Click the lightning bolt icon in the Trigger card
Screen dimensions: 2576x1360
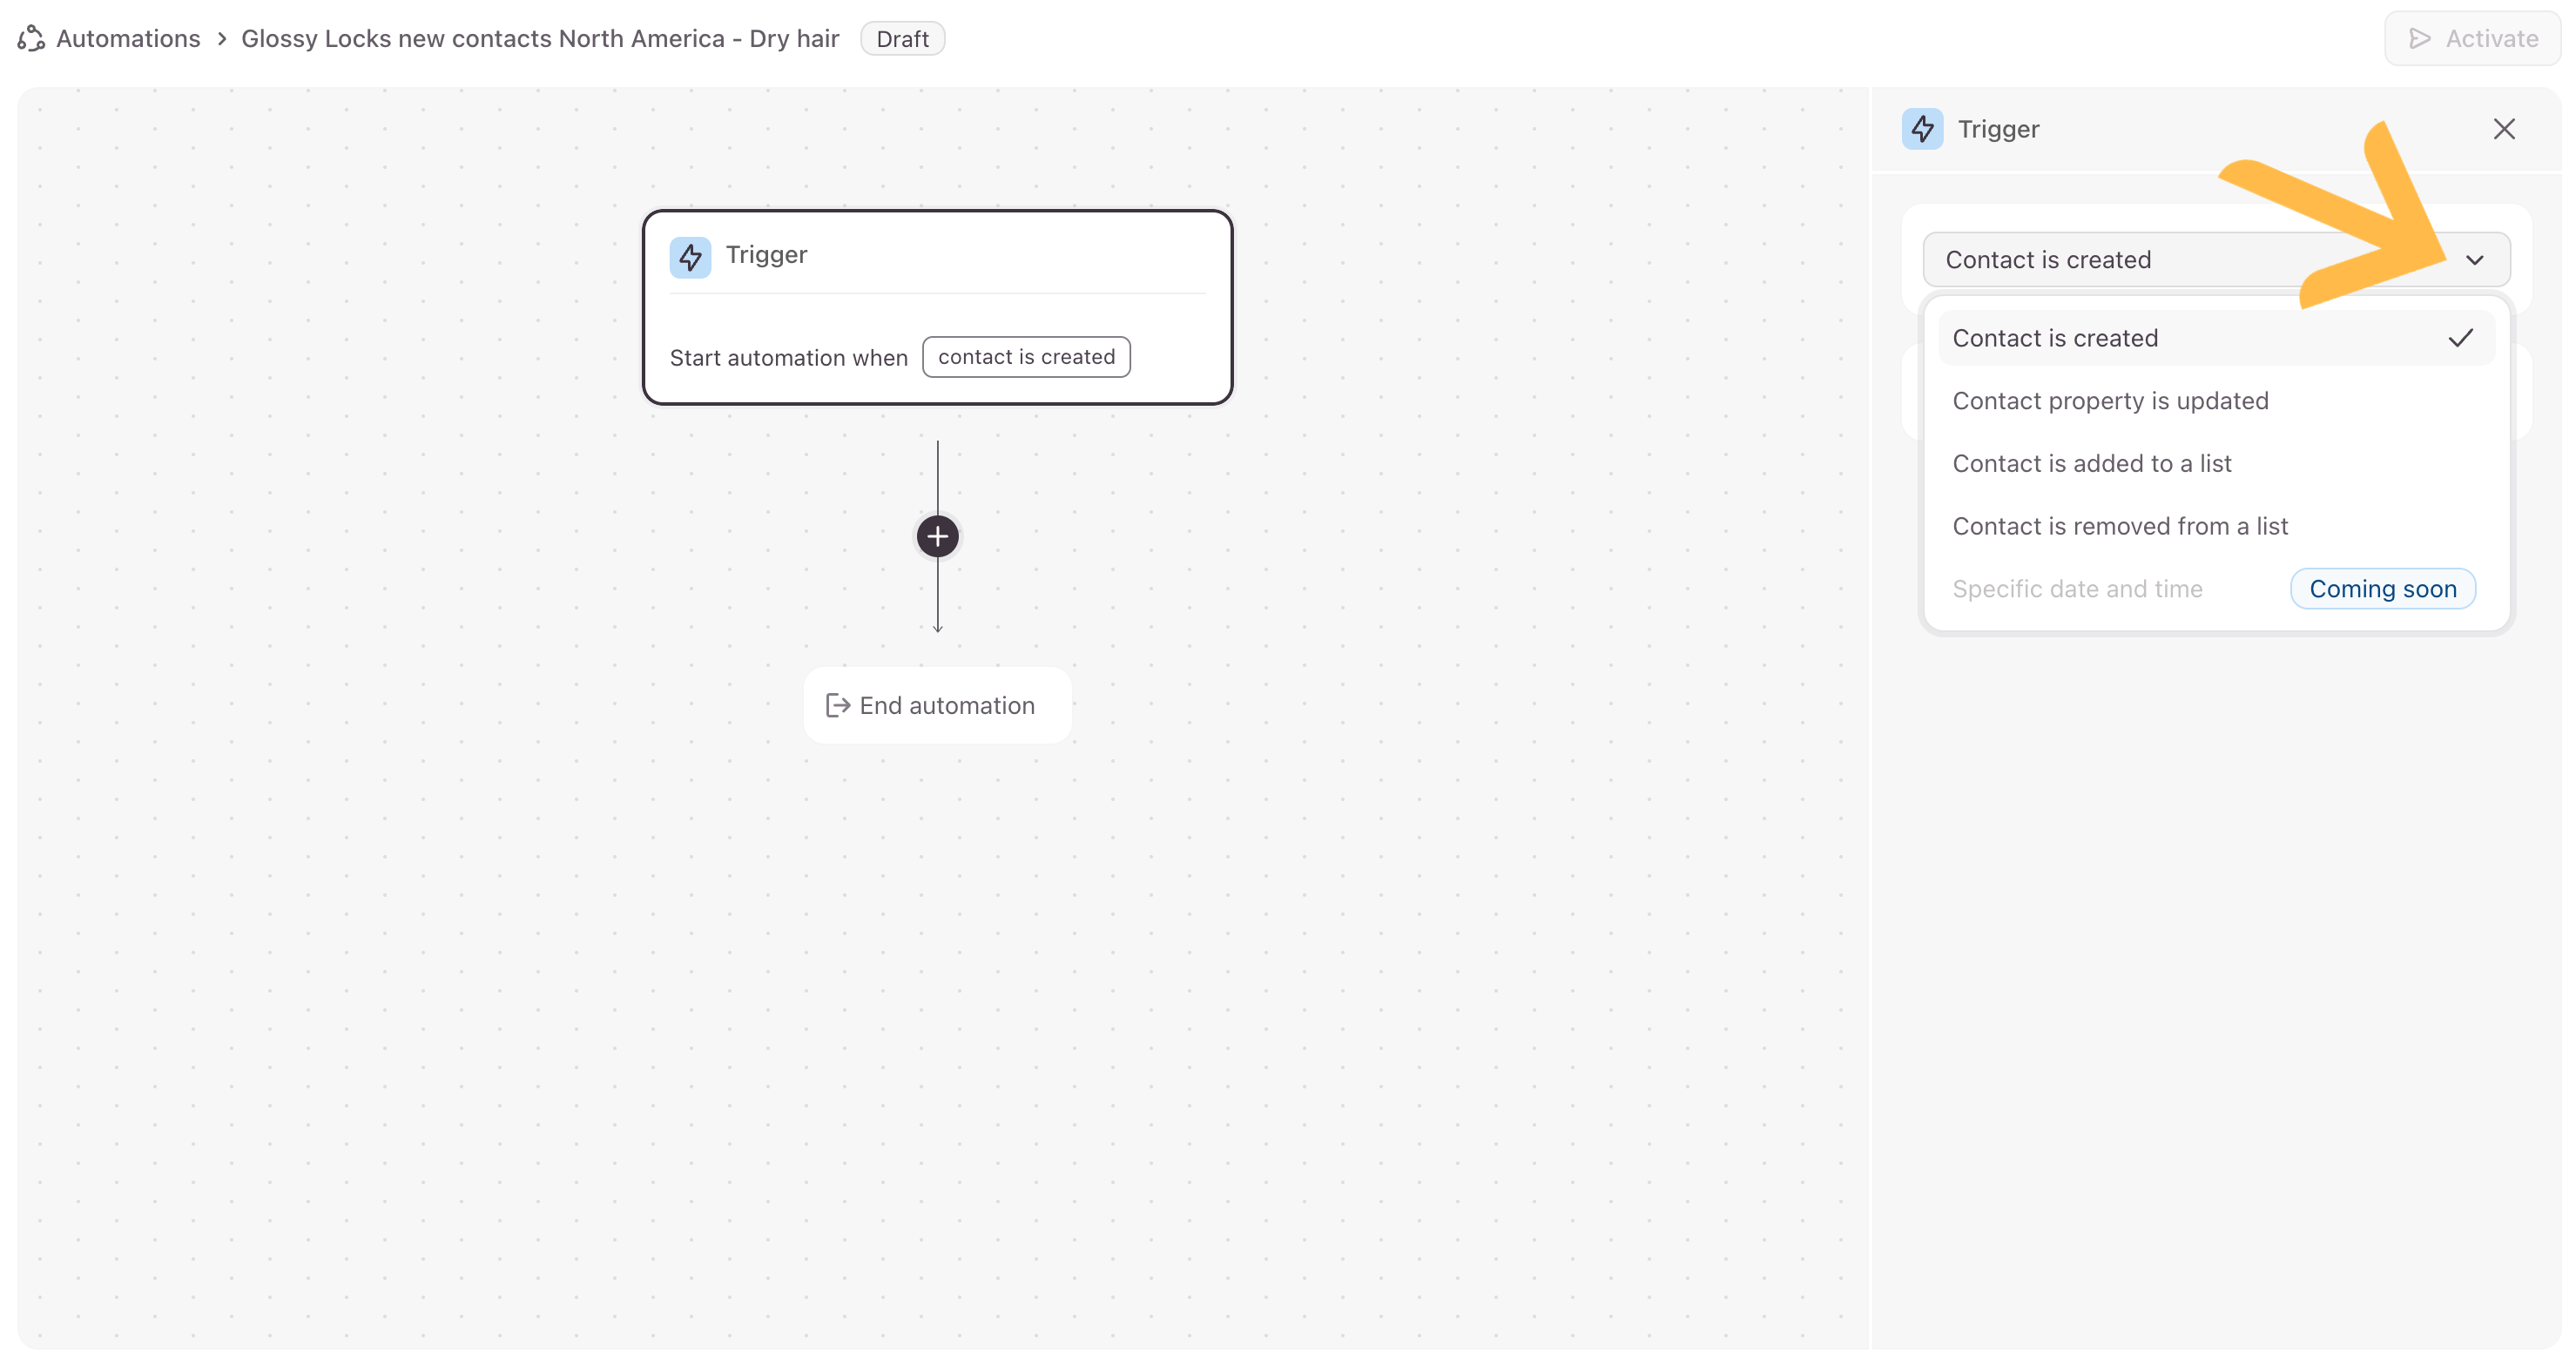(x=690, y=257)
